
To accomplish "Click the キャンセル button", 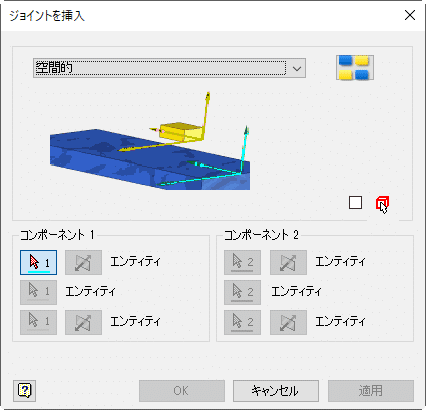I will [x=276, y=391].
